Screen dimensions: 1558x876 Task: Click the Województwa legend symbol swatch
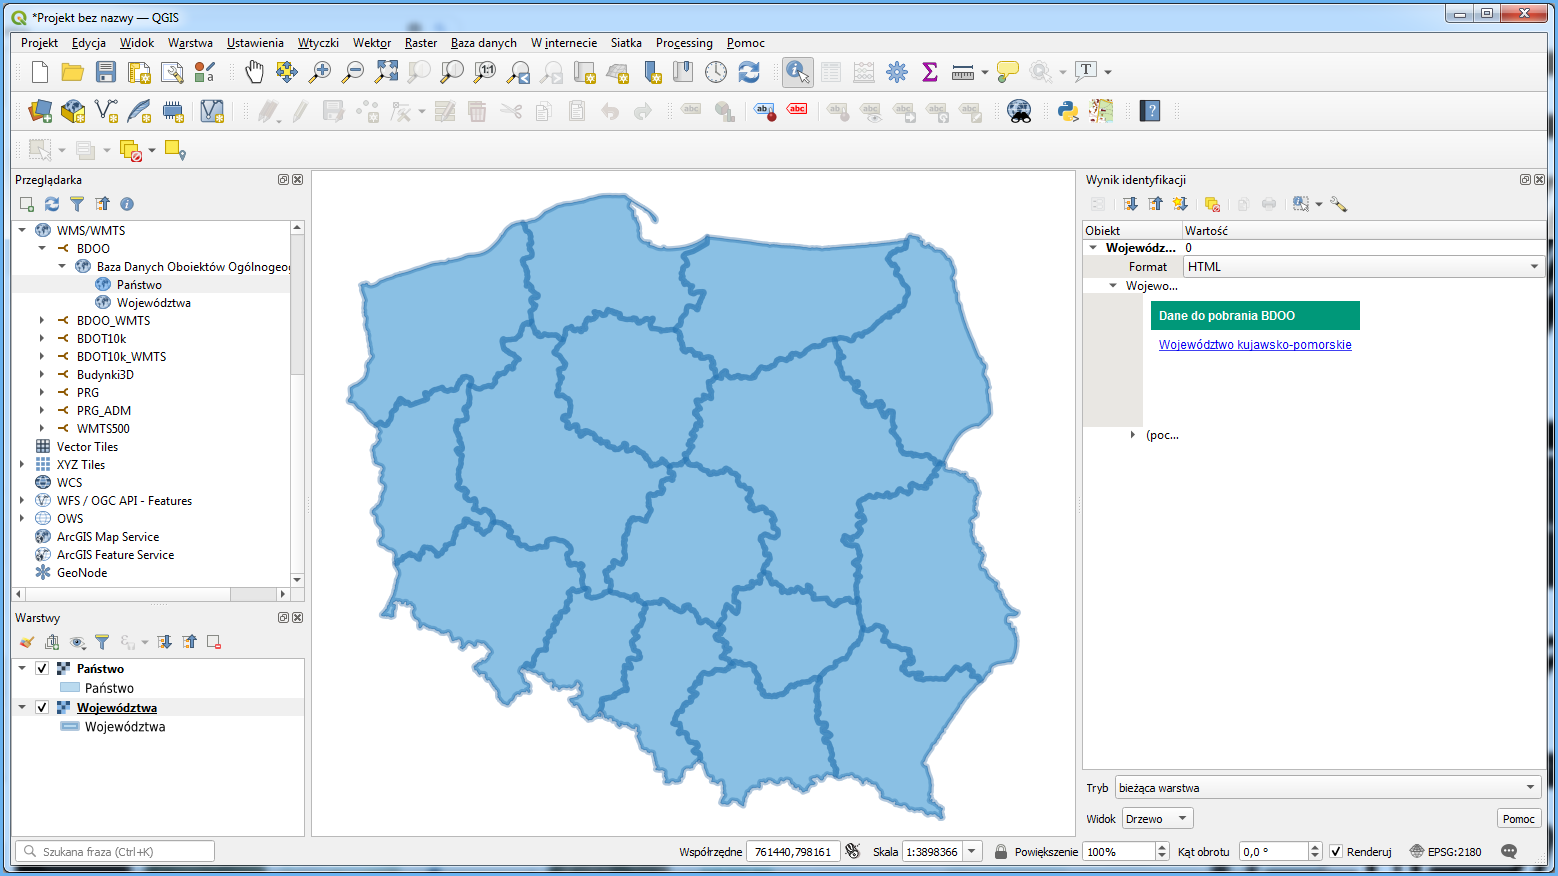click(70, 727)
